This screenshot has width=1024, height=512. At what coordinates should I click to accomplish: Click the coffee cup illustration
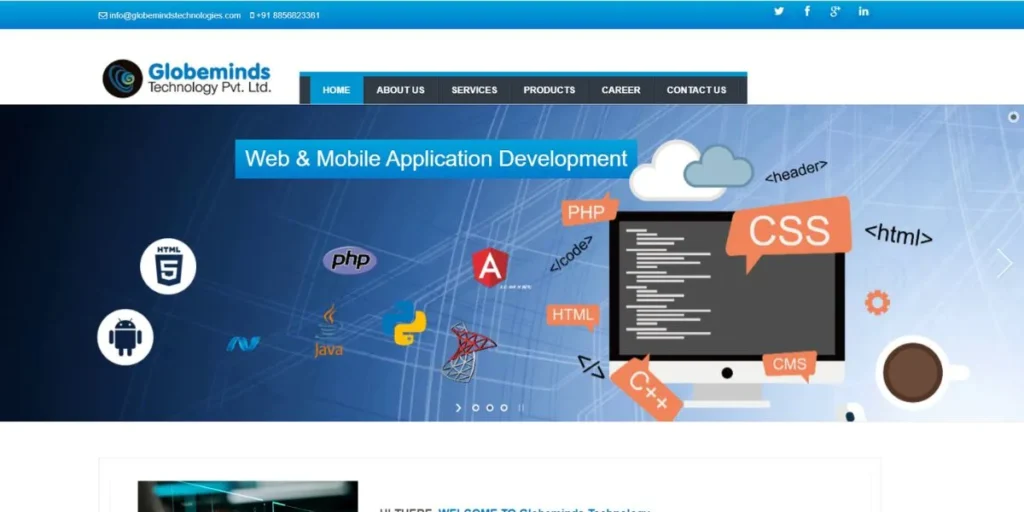(920, 373)
